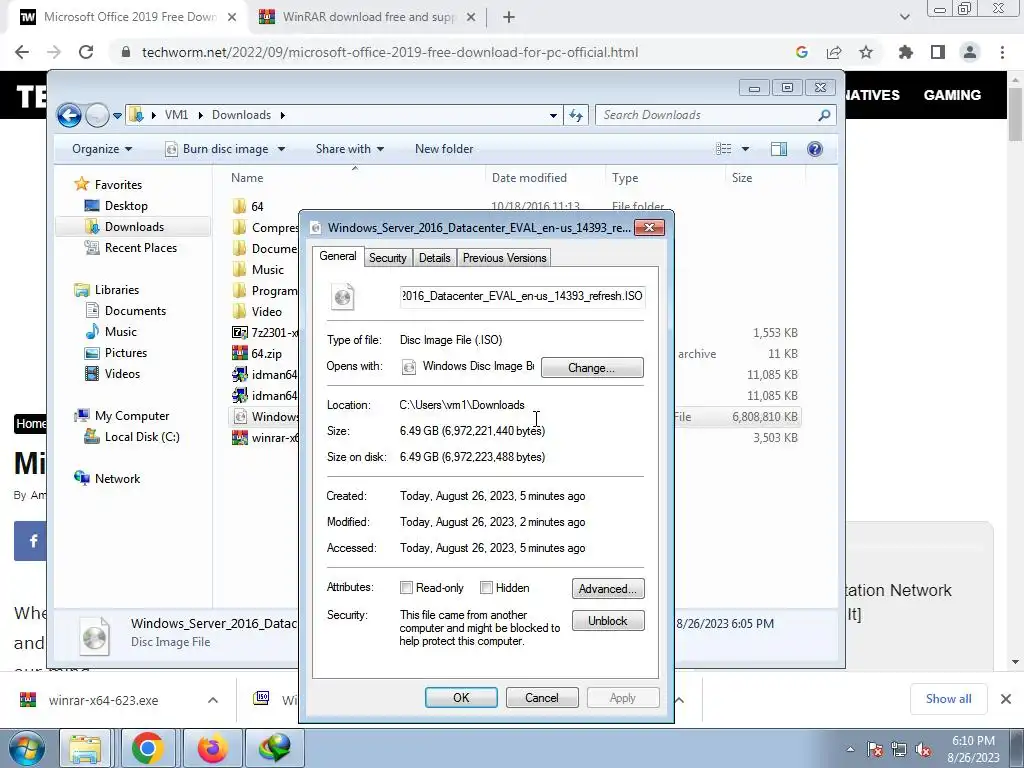The width and height of the screenshot is (1024, 768).
Task: Open Advanced... attributes button
Action: click(608, 589)
